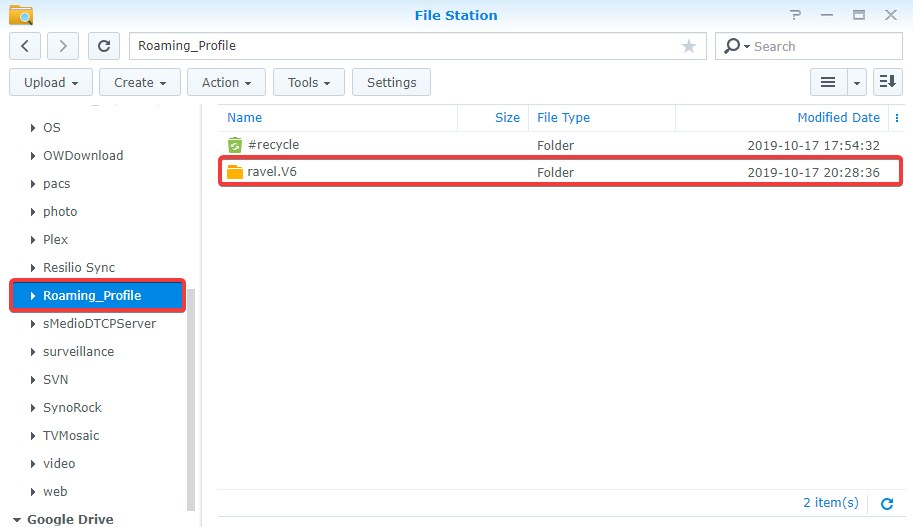The height and width of the screenshot is (527, 913).
Task: Open the Settings button
Action: pyautogui.click(x=391, y=82)
